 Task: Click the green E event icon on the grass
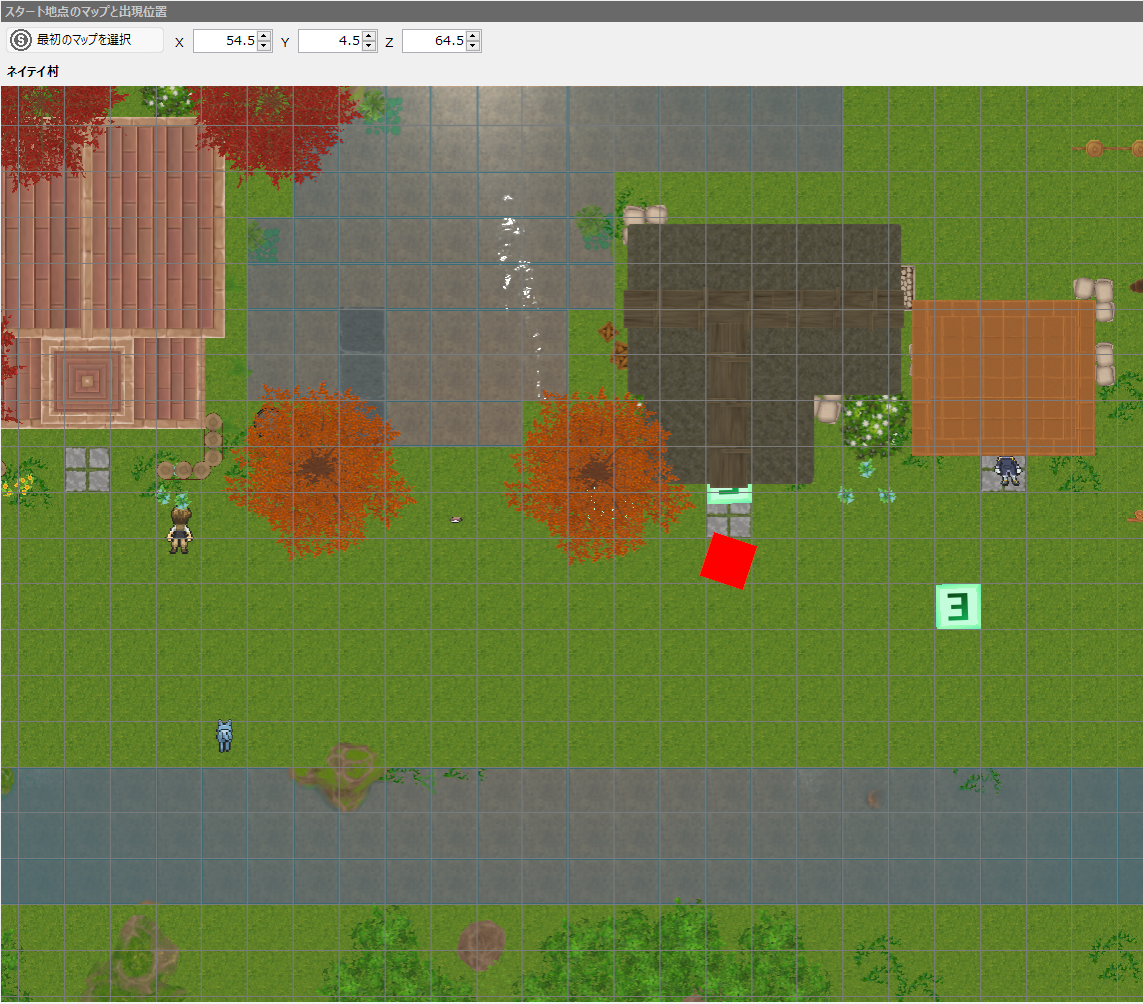[x=958, y=606]
